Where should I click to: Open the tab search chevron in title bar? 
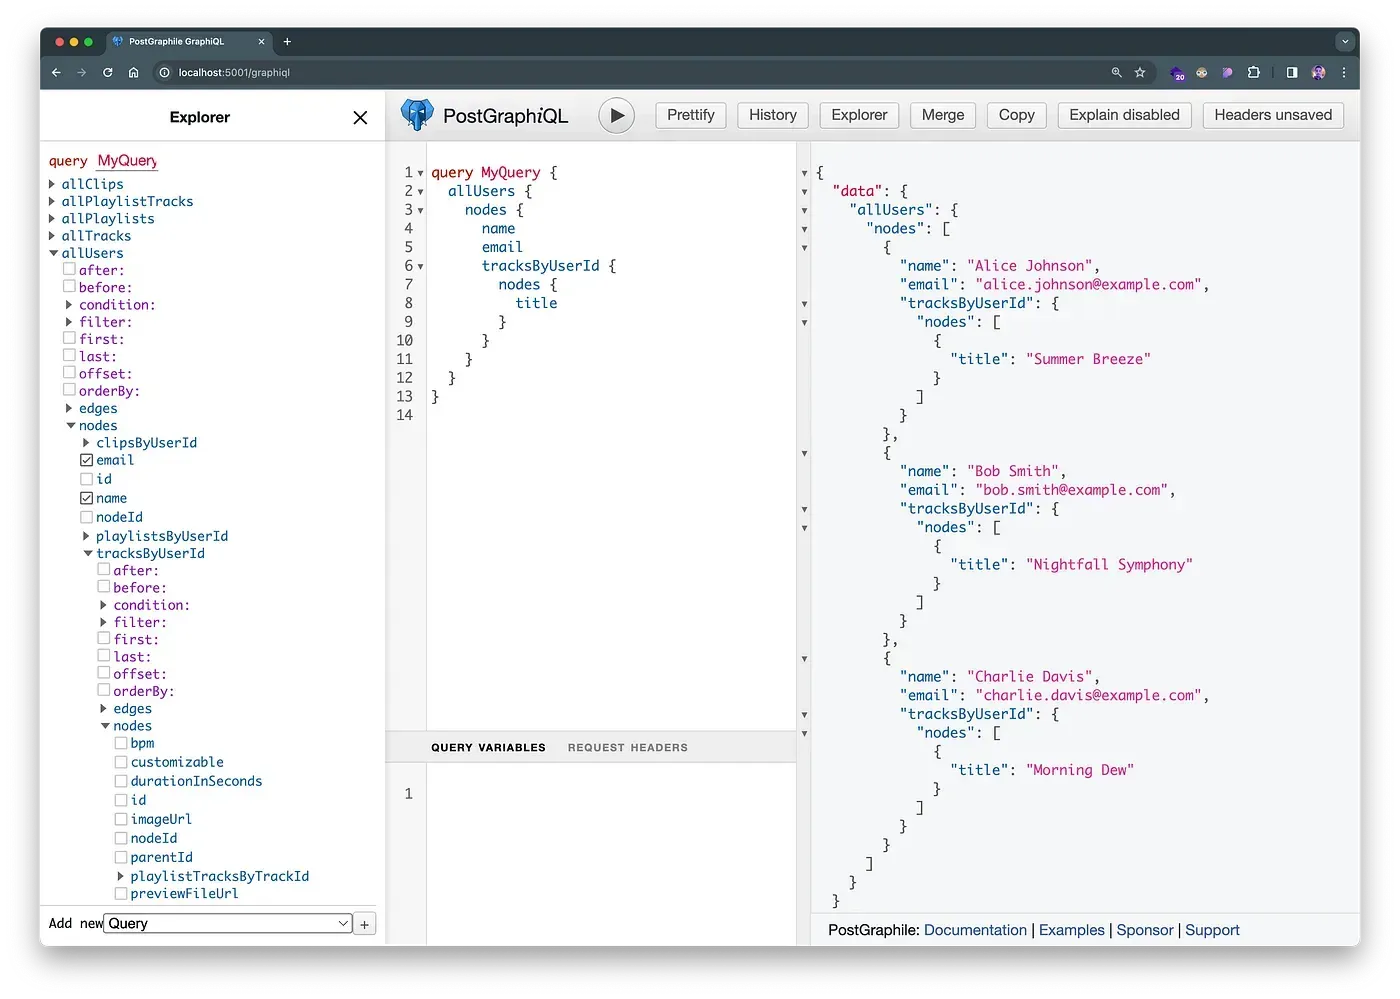1345,42
